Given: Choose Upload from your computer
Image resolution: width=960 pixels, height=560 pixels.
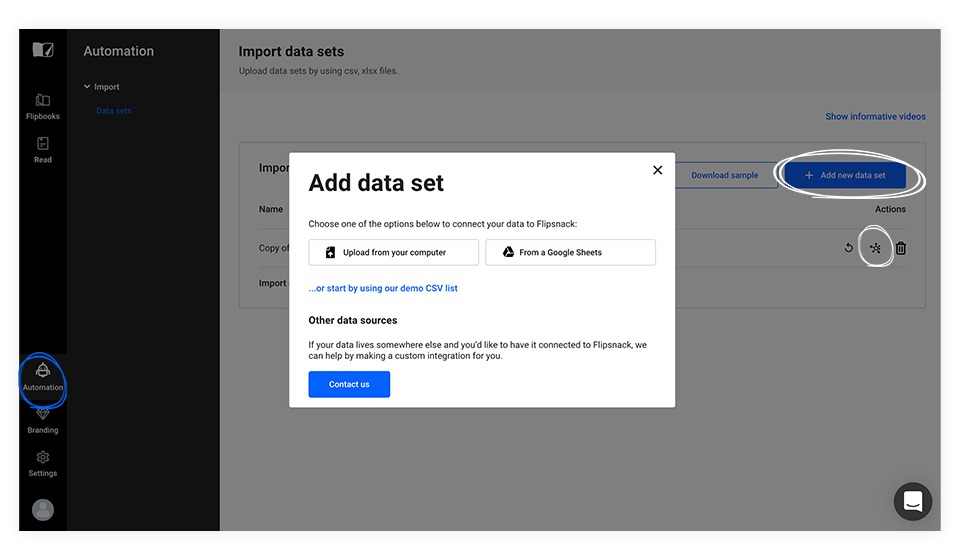Looking at the screenshot, I should pyautogui.click(x=394, y=252).
